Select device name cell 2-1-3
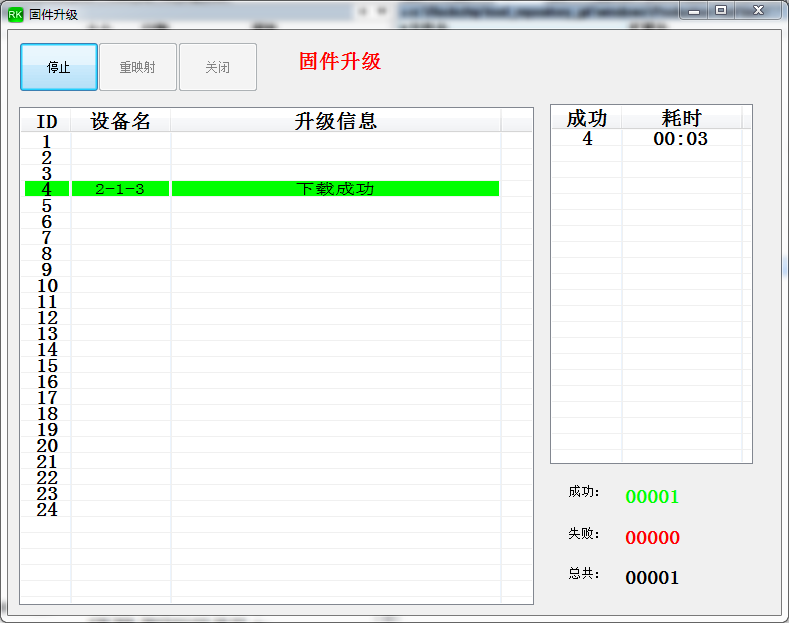The image size is (789, 623). 120,189
